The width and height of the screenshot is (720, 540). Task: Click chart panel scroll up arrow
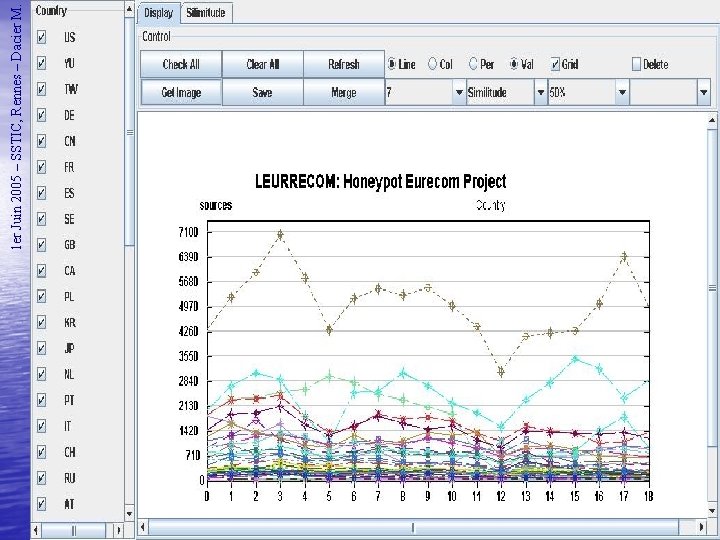click(x=712, y=120)
